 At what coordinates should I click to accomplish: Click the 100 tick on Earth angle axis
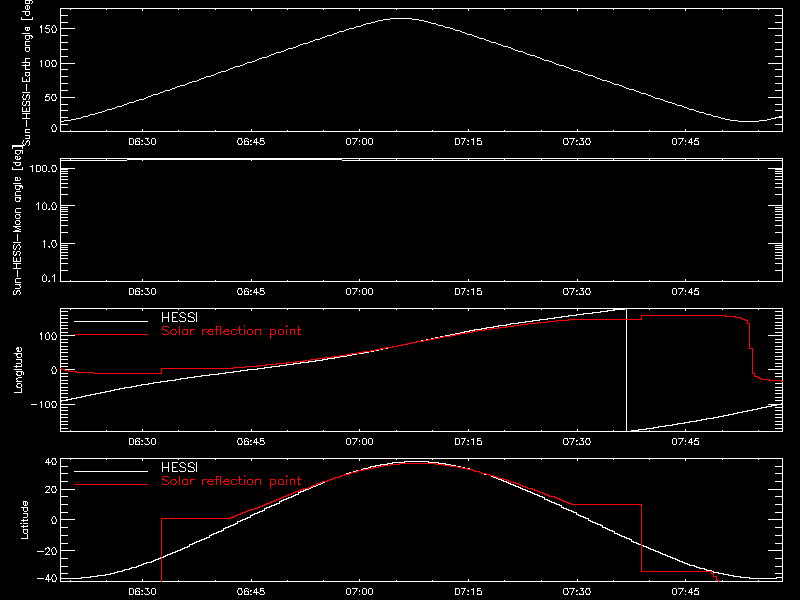coord(48,64)
